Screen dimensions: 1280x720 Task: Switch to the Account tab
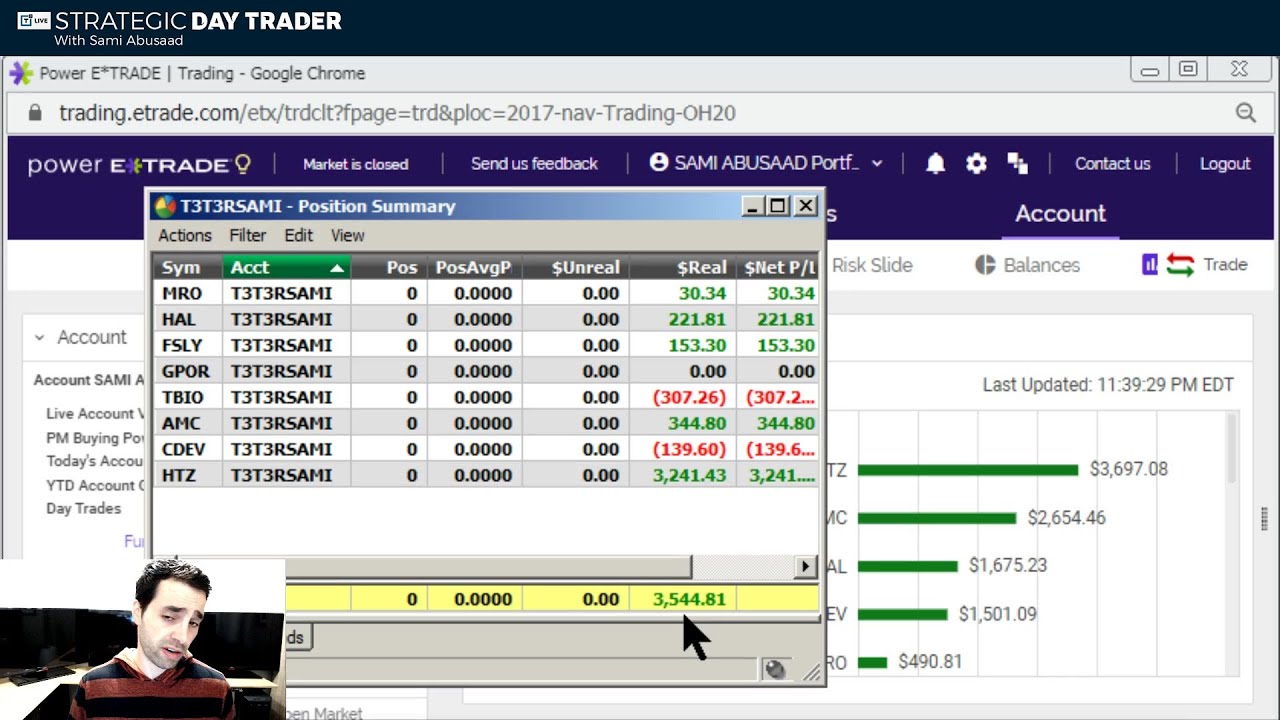click(1060, 213)
